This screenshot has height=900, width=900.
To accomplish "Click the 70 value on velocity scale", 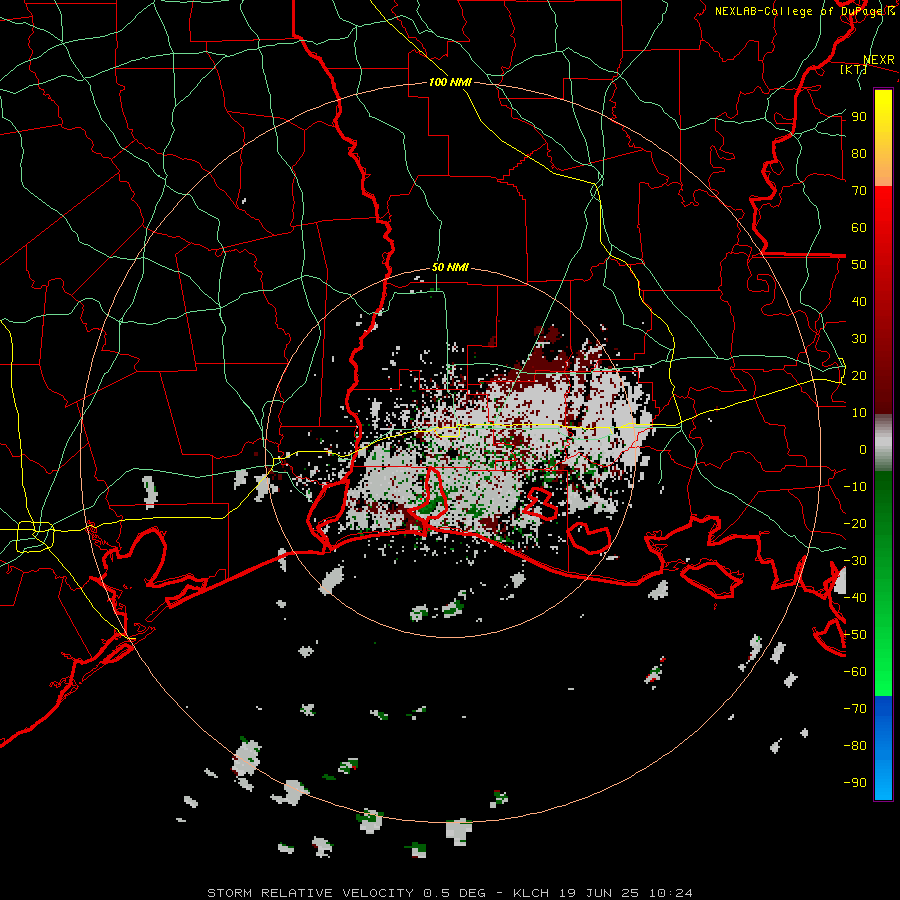I will pos(859,191).
